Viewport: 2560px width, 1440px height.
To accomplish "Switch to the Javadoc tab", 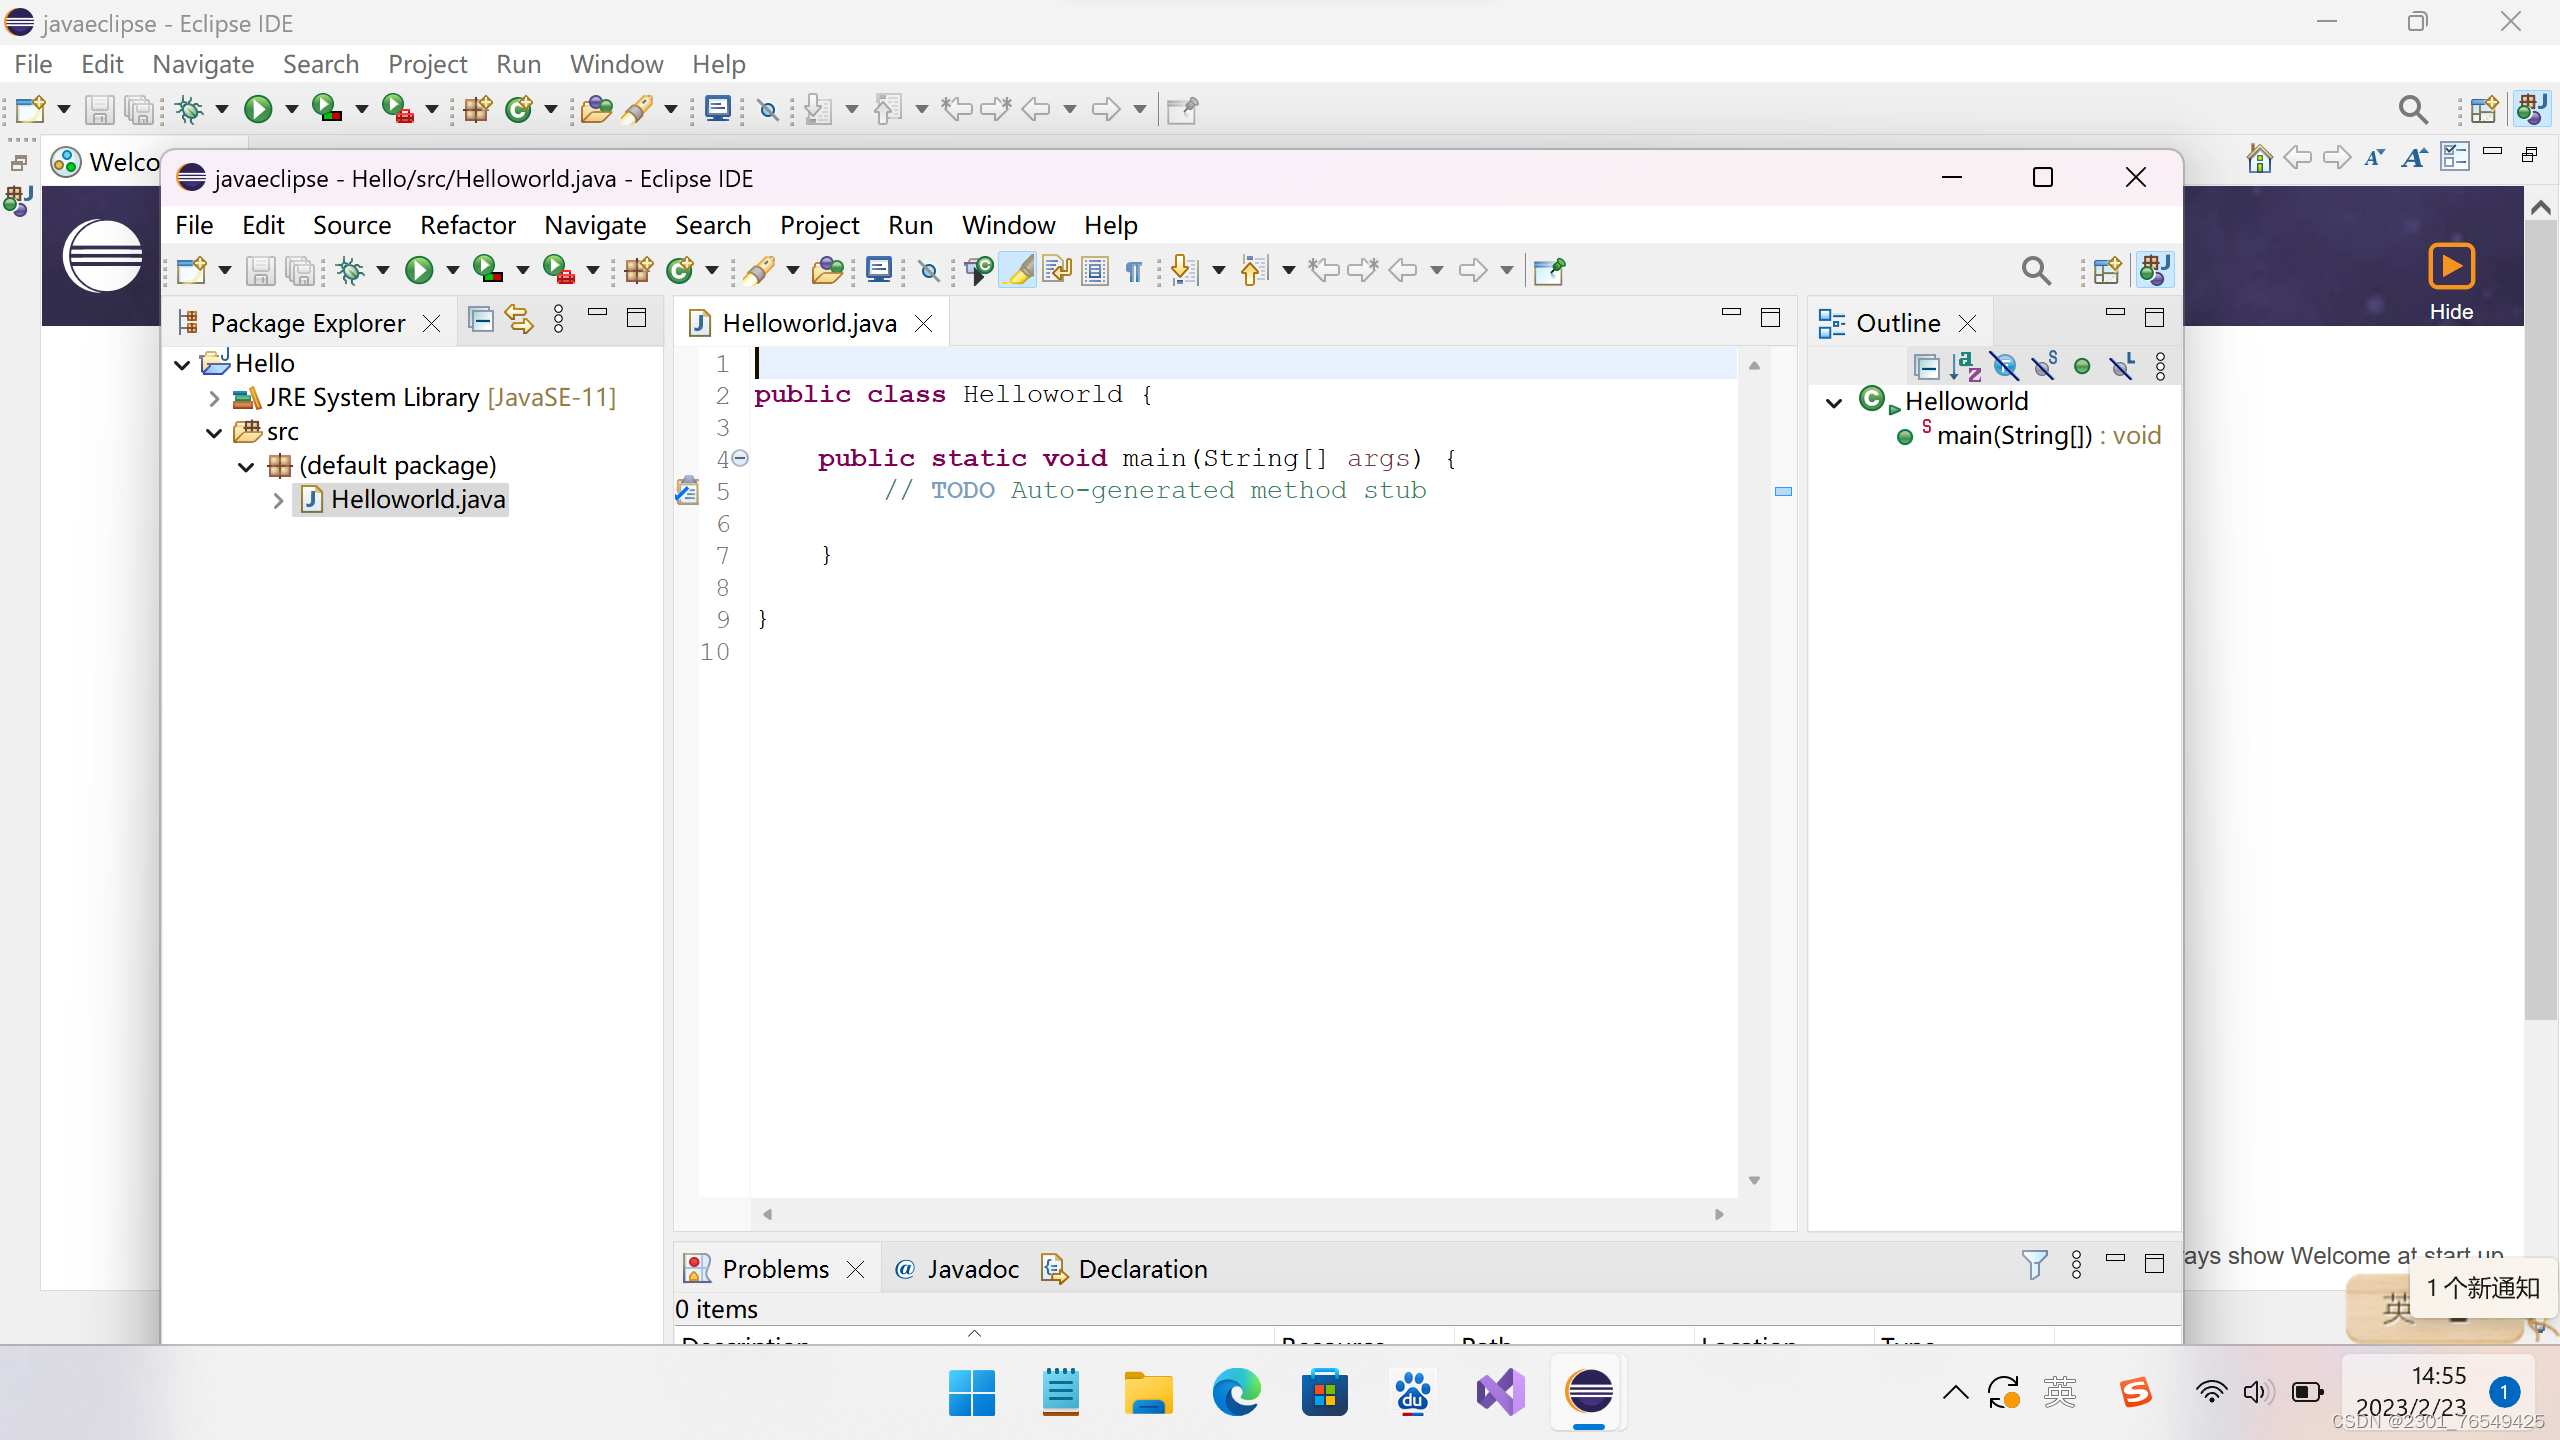I will pos(957,1269).
